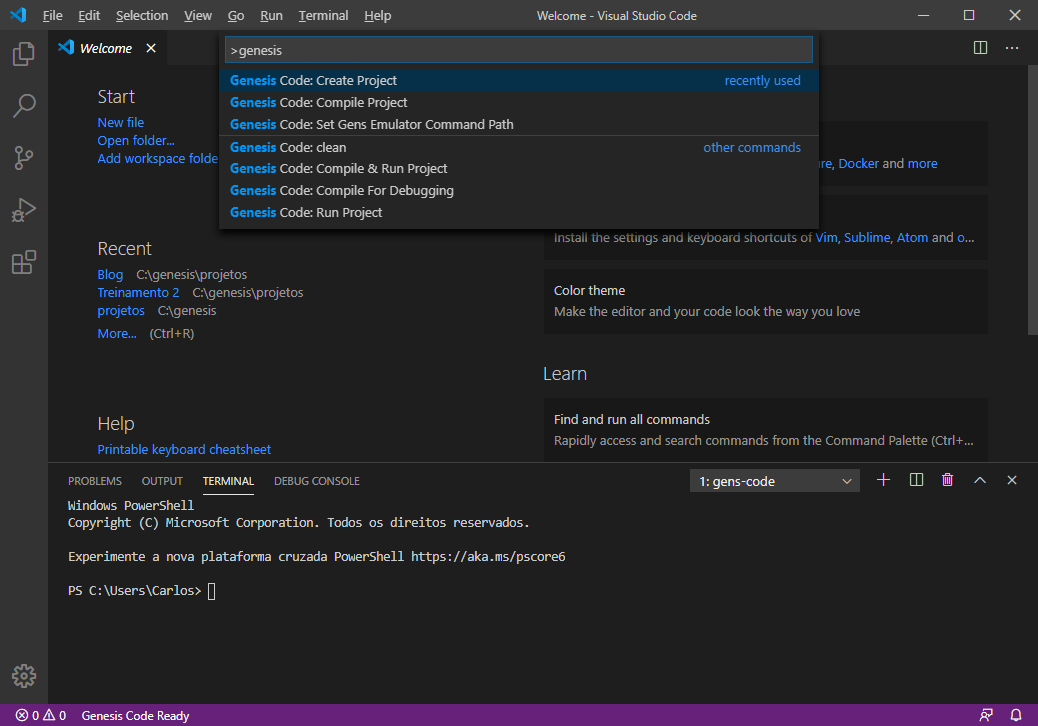Close the terminal panel
This screenshot has width=1038, height=726.
click(x=1012, y=480)
